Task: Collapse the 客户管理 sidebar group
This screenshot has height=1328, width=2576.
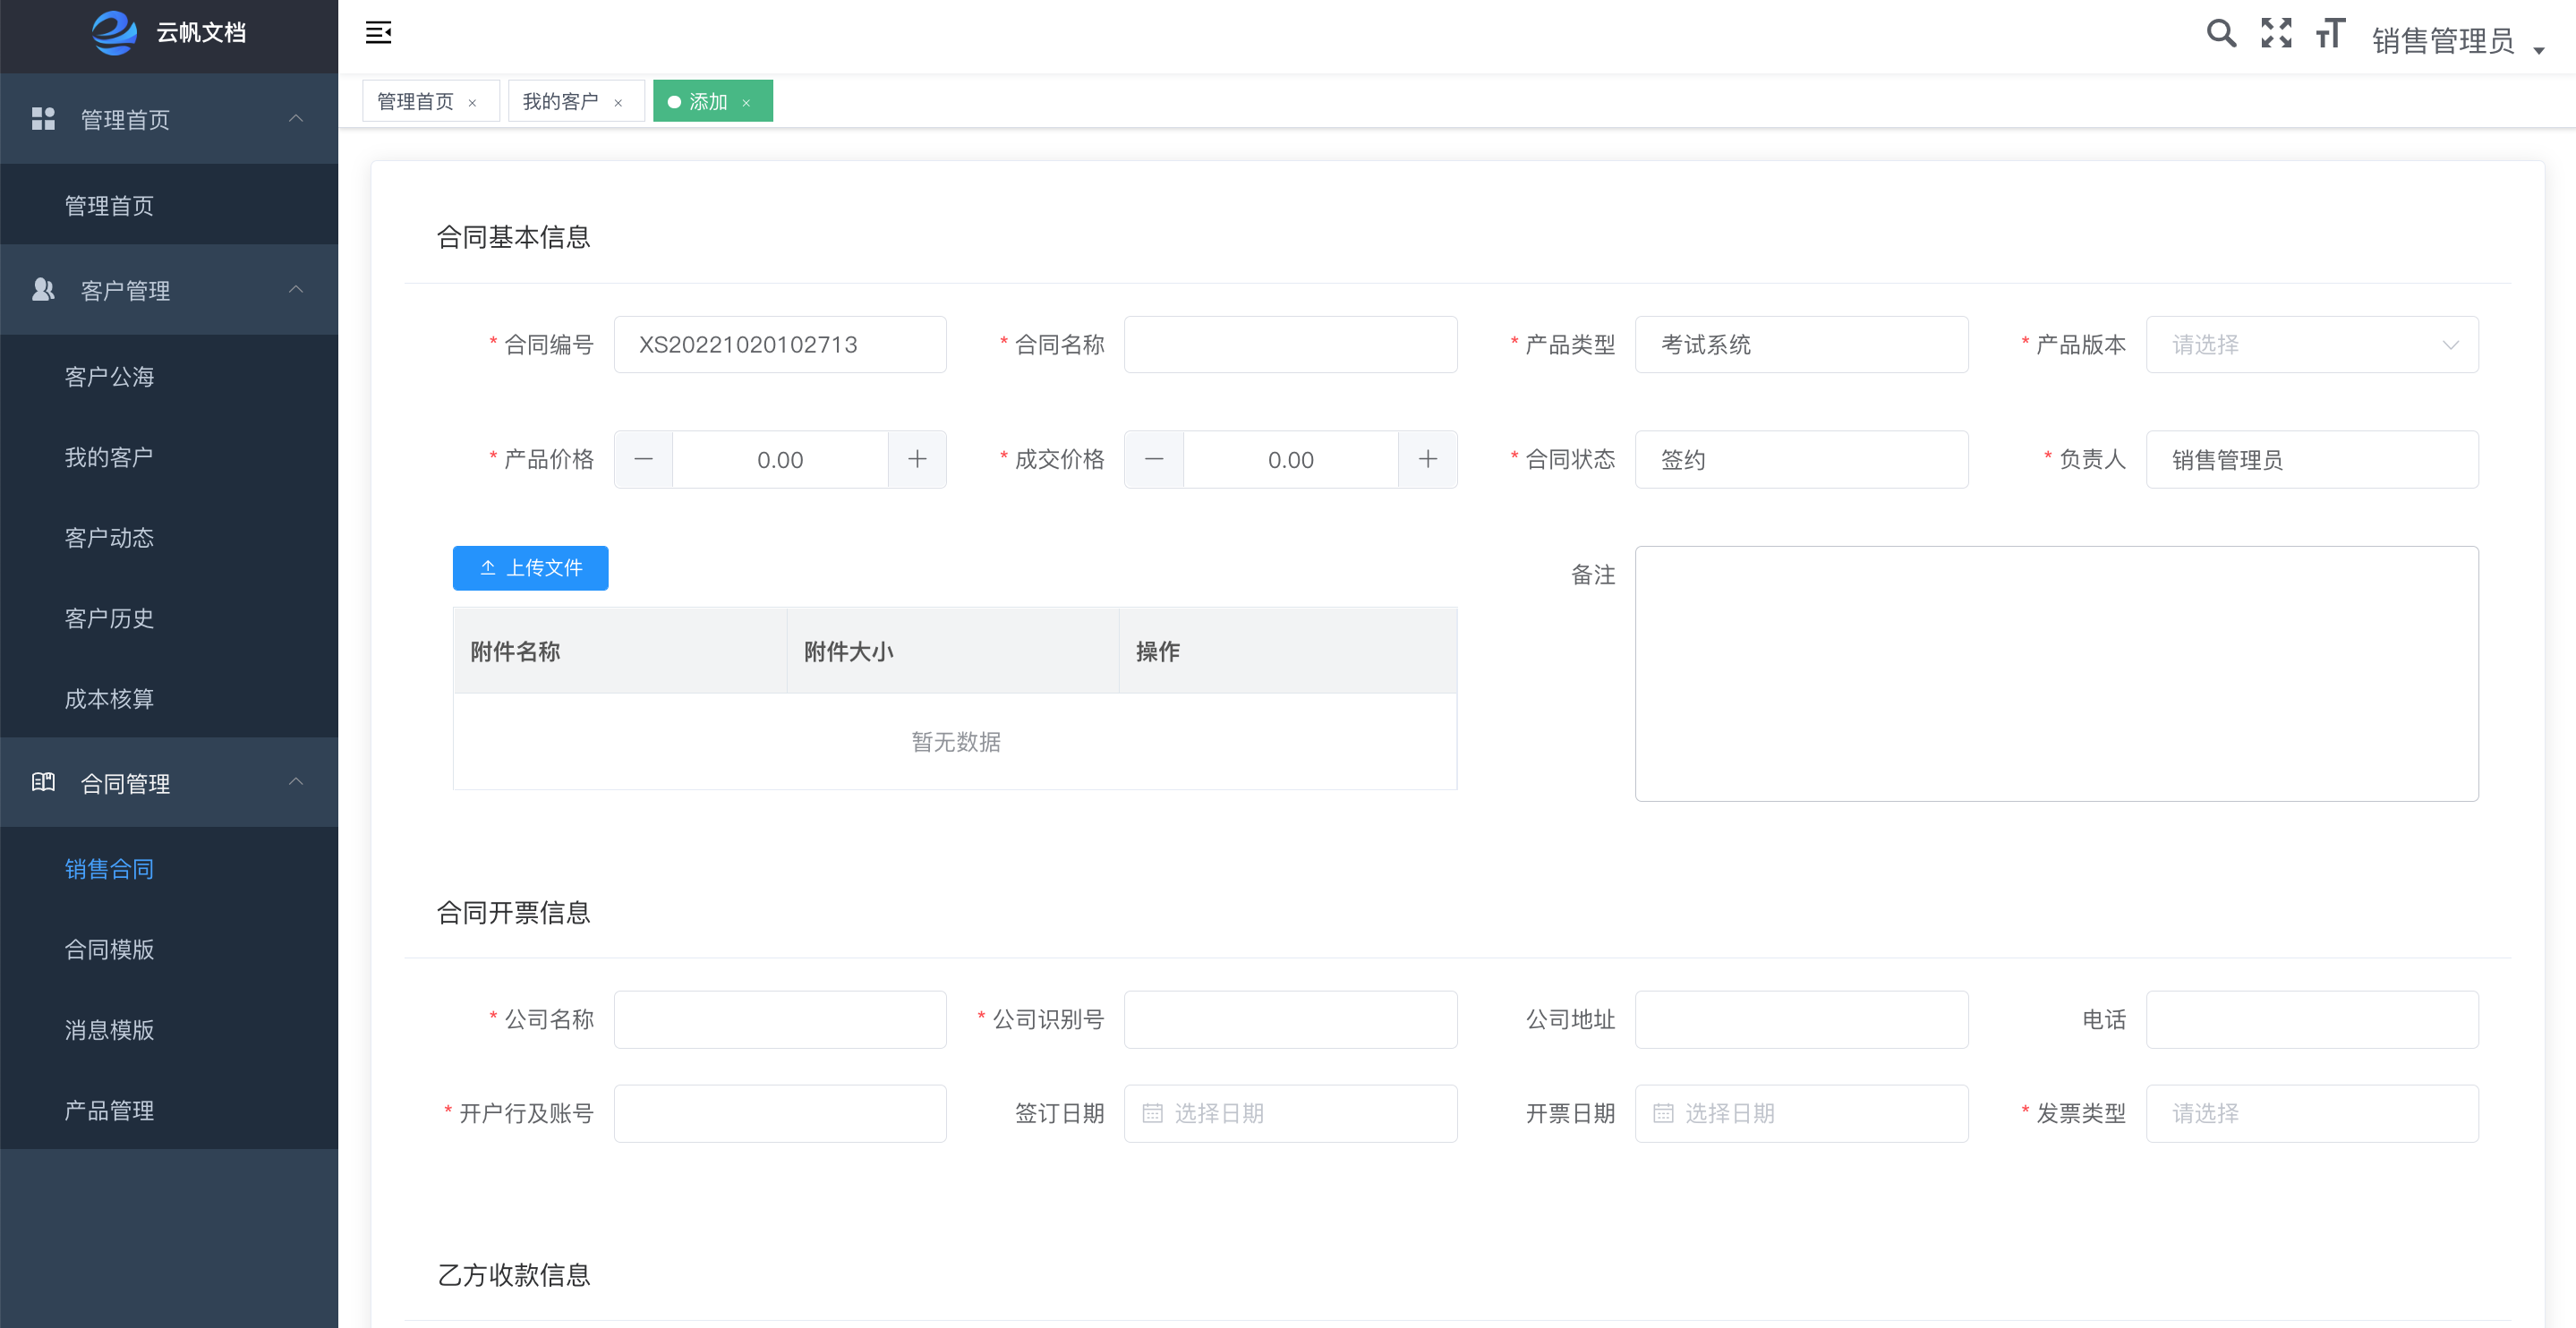Action: pyautogui.click(x=296, y=290)
